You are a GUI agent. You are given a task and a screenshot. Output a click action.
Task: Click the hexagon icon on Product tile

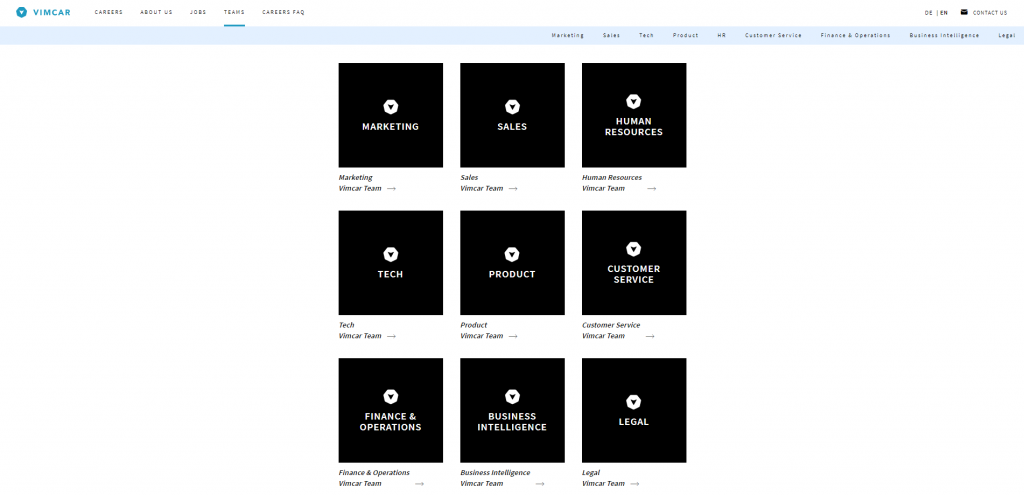[512, 255]
